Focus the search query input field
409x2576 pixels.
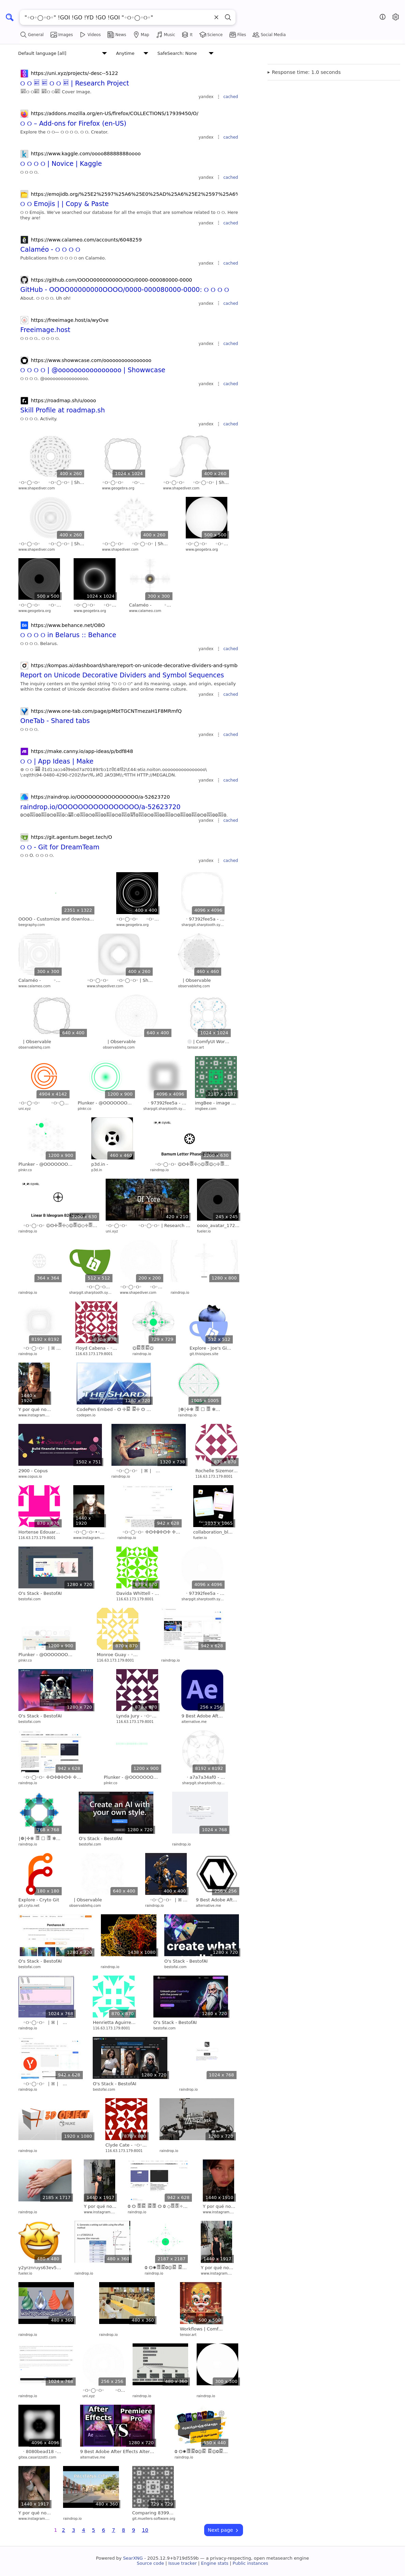click(x=115, y=17)
